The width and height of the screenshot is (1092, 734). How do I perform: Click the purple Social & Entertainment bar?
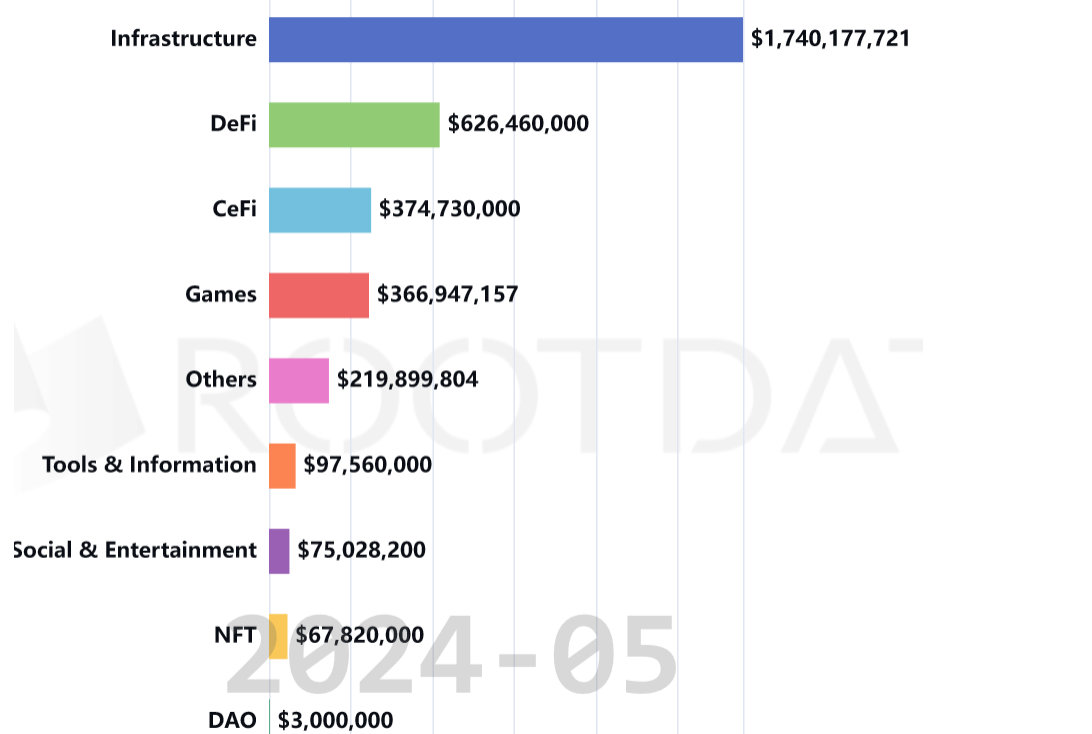pyautogui.click(x=279, y=551)
